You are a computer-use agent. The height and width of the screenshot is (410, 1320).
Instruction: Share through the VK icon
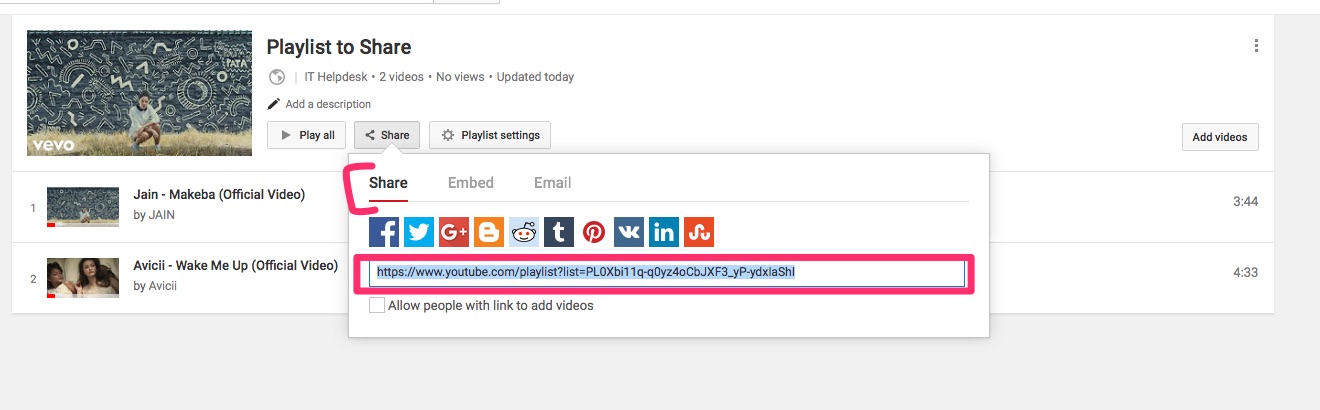pos(629,232)
